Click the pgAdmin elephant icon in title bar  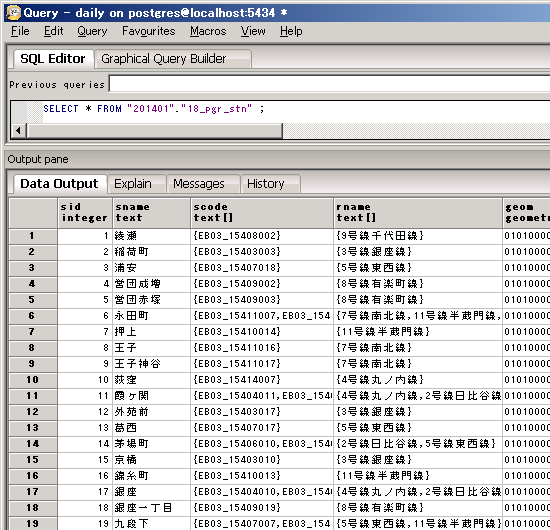tap(13, 13)
